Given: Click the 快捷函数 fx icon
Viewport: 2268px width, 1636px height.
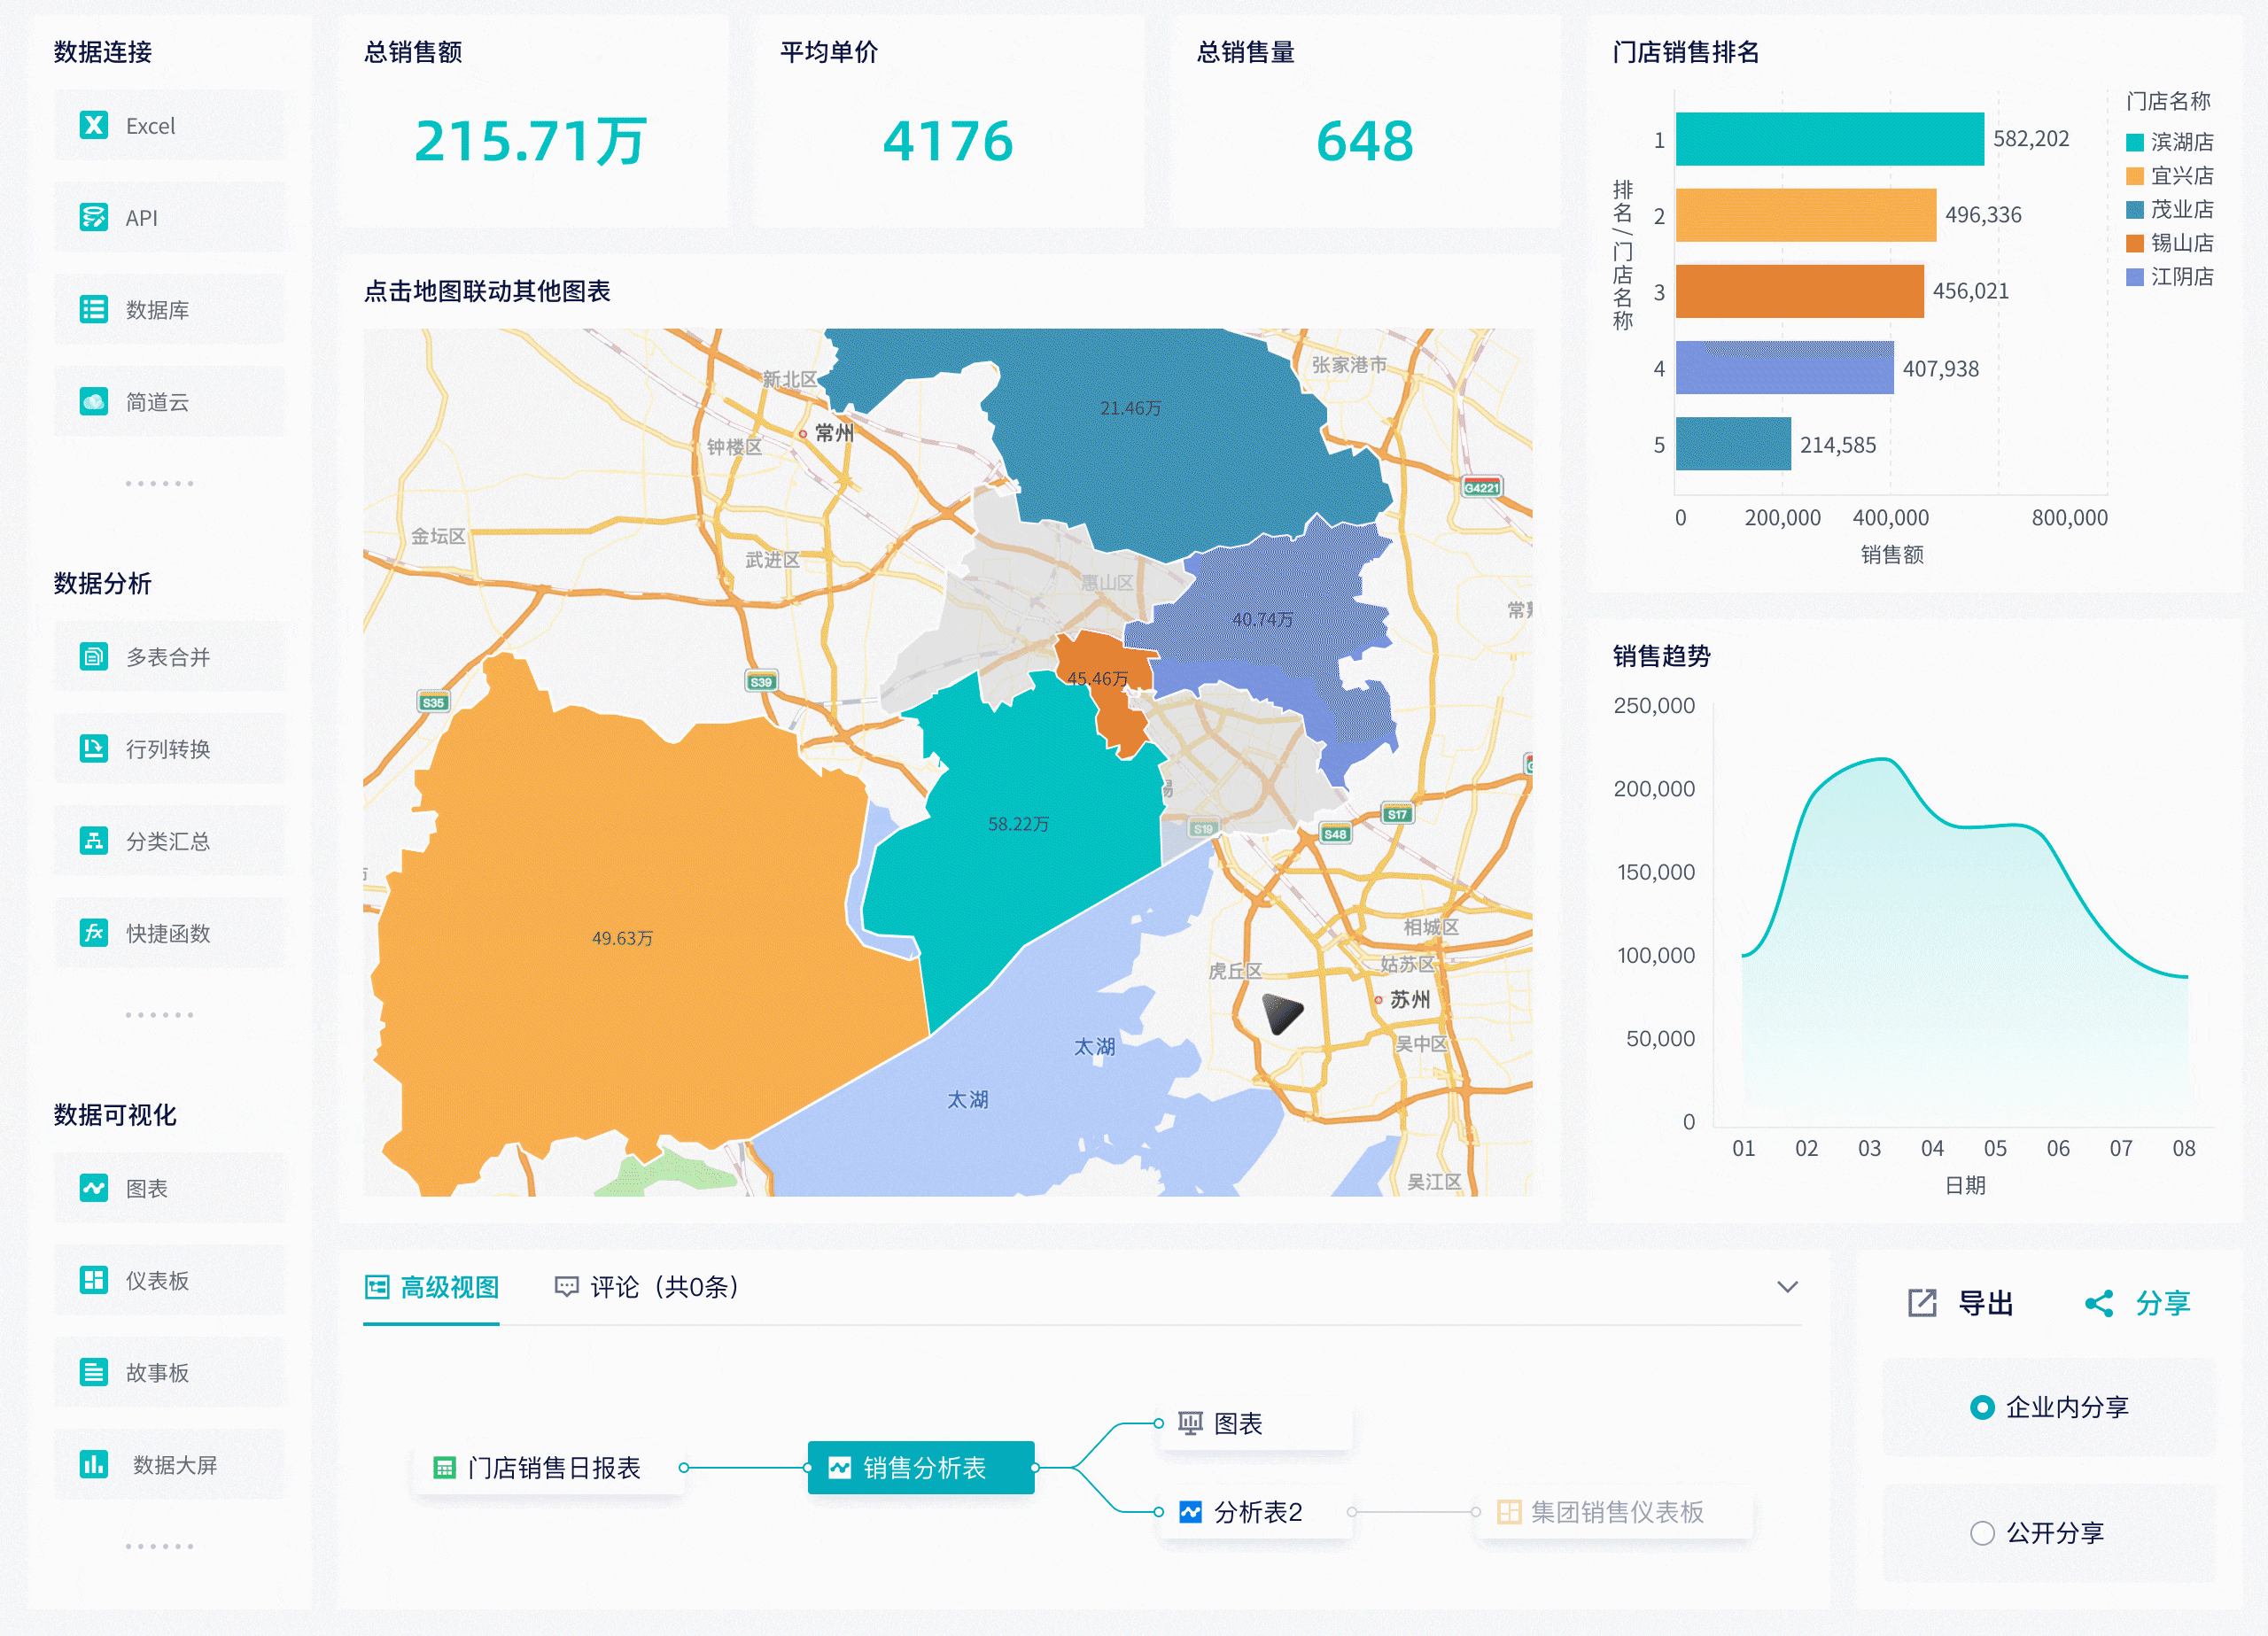Looking at the screenshot, I should [x=93, y=933].
